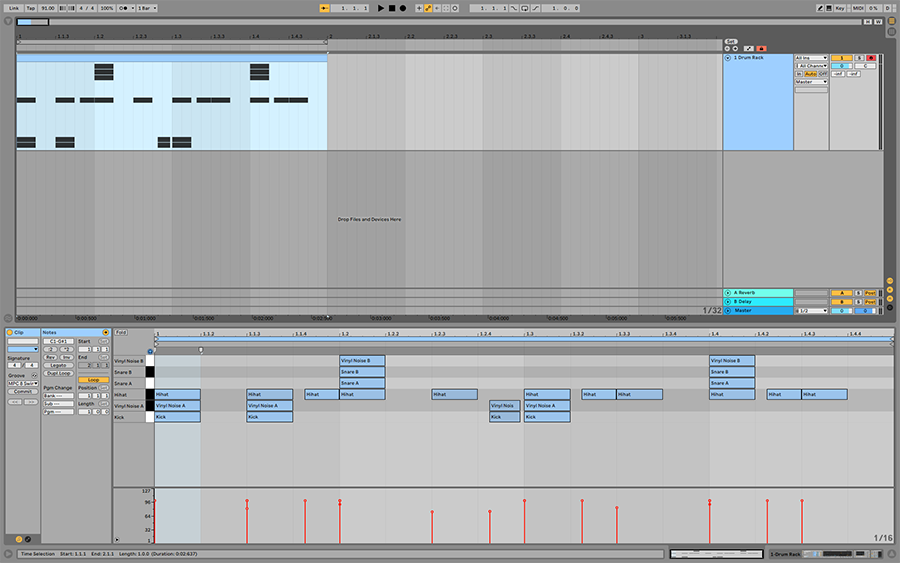This screenshot has height=563, width=900.
Task: Toggle Draw Mode pencil icon
Action: (820, 8)
